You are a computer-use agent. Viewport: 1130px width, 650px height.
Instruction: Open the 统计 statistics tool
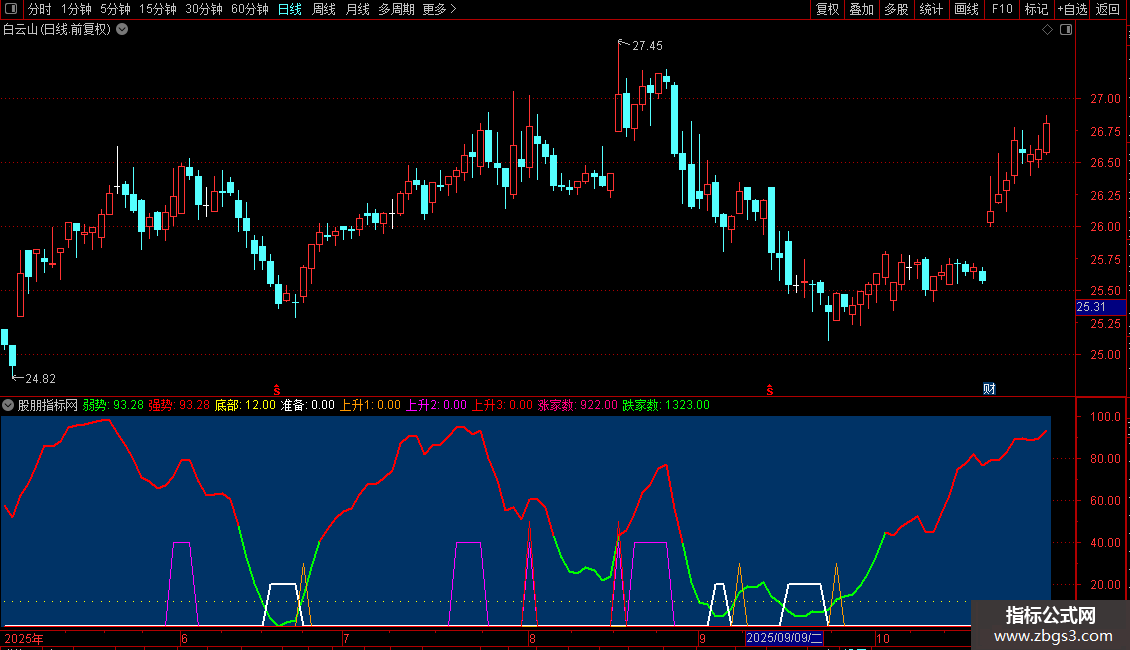[x=930, y=9]
